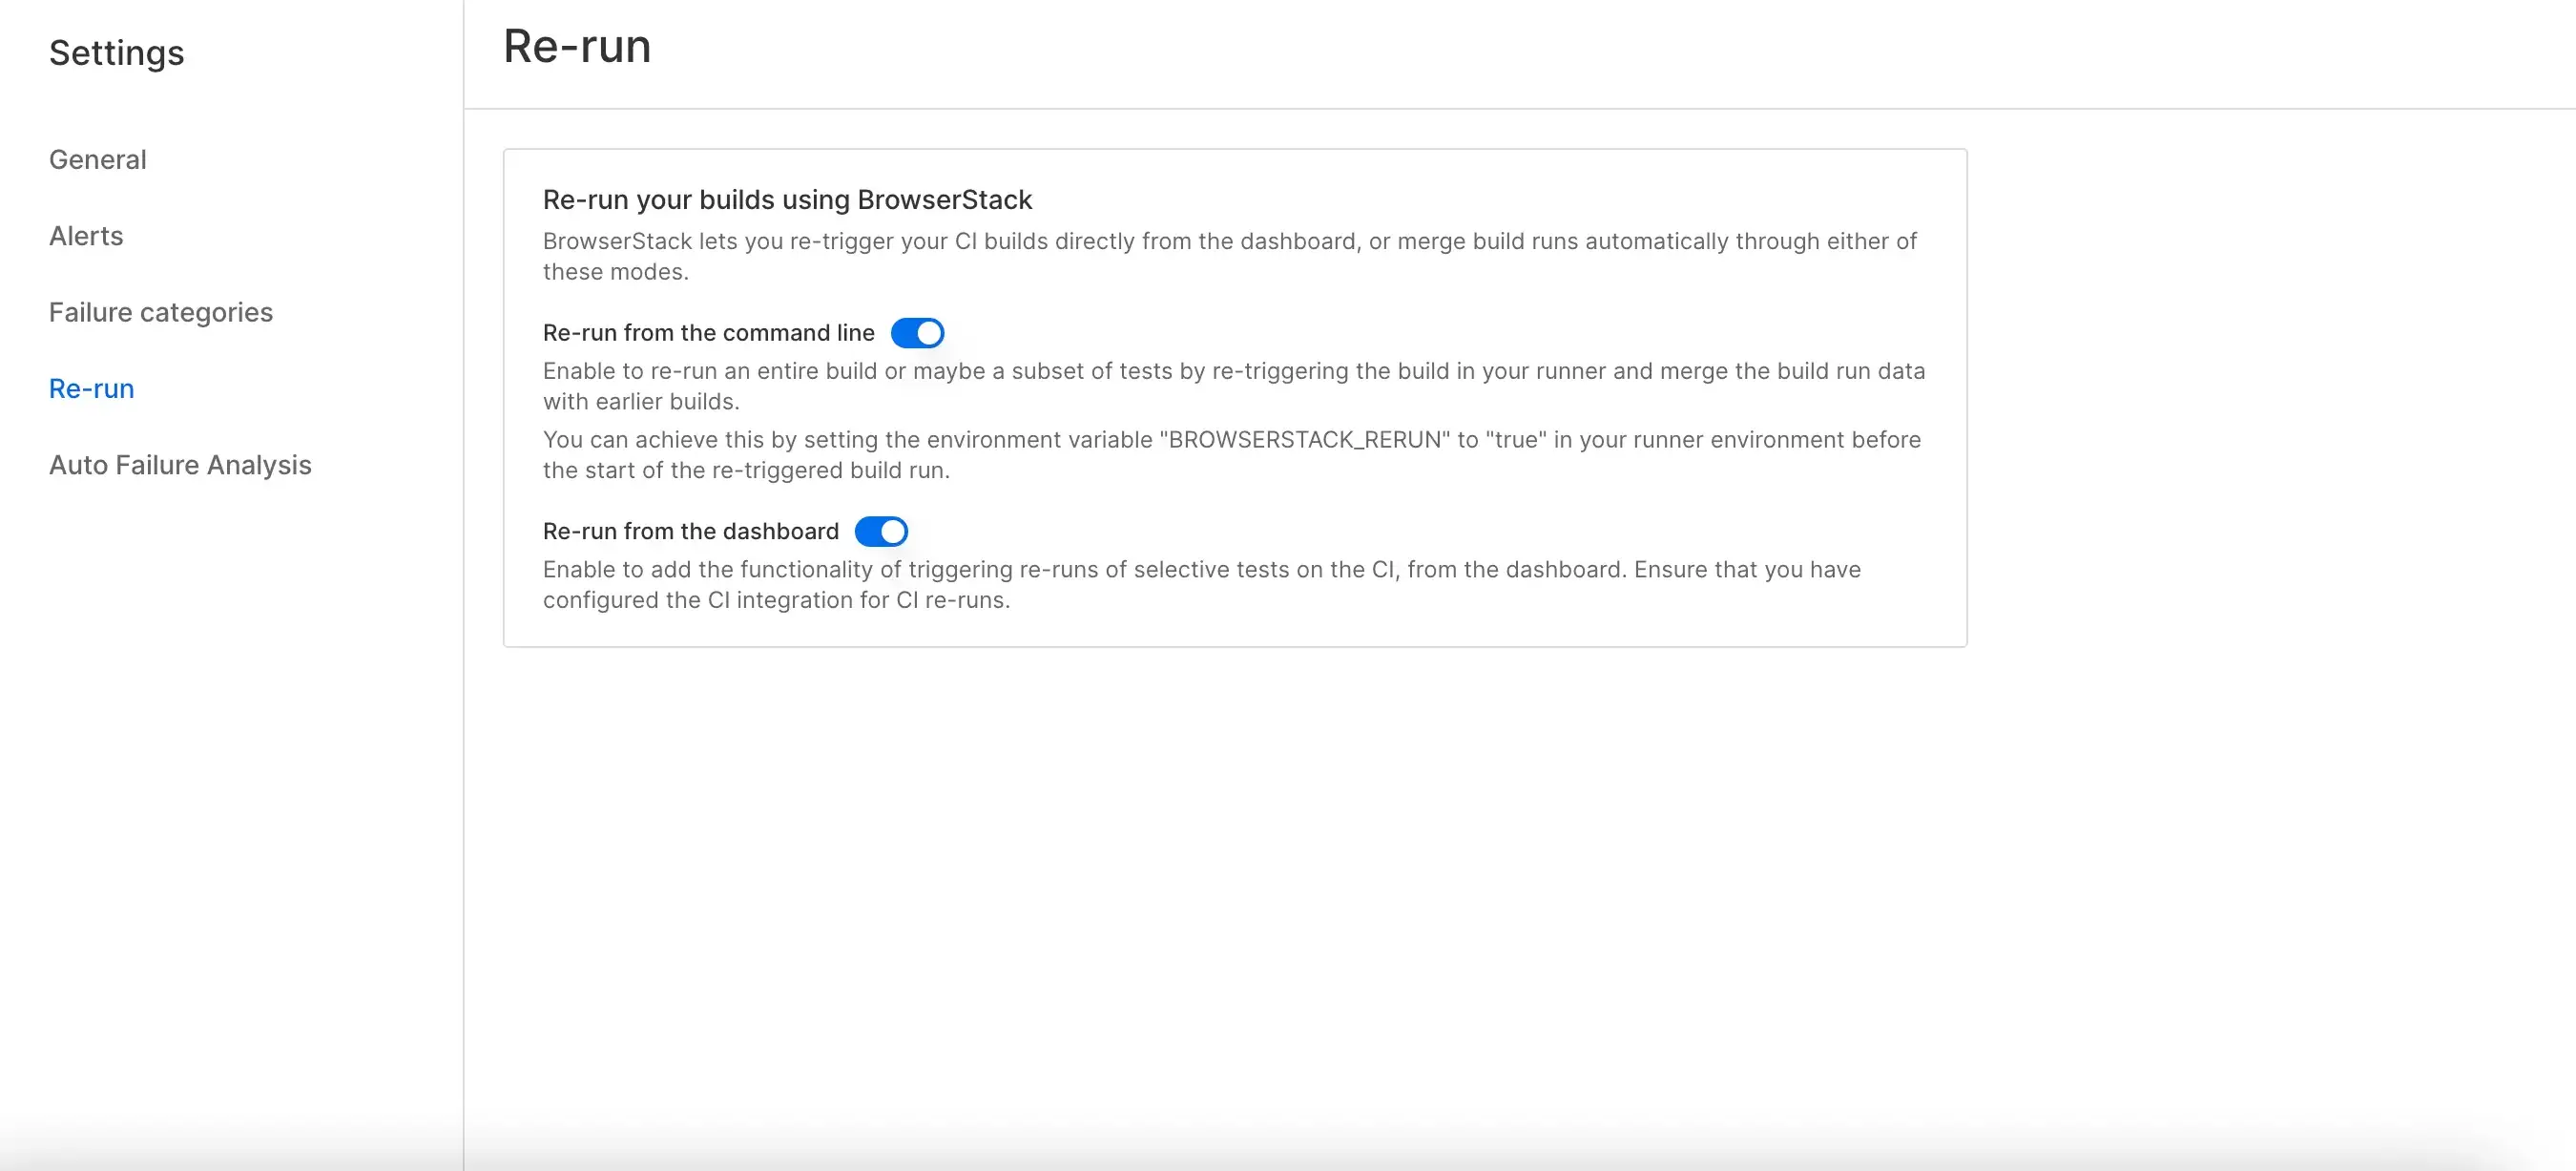
Task: Go to Alerts settings
Action: coord(86,236)
